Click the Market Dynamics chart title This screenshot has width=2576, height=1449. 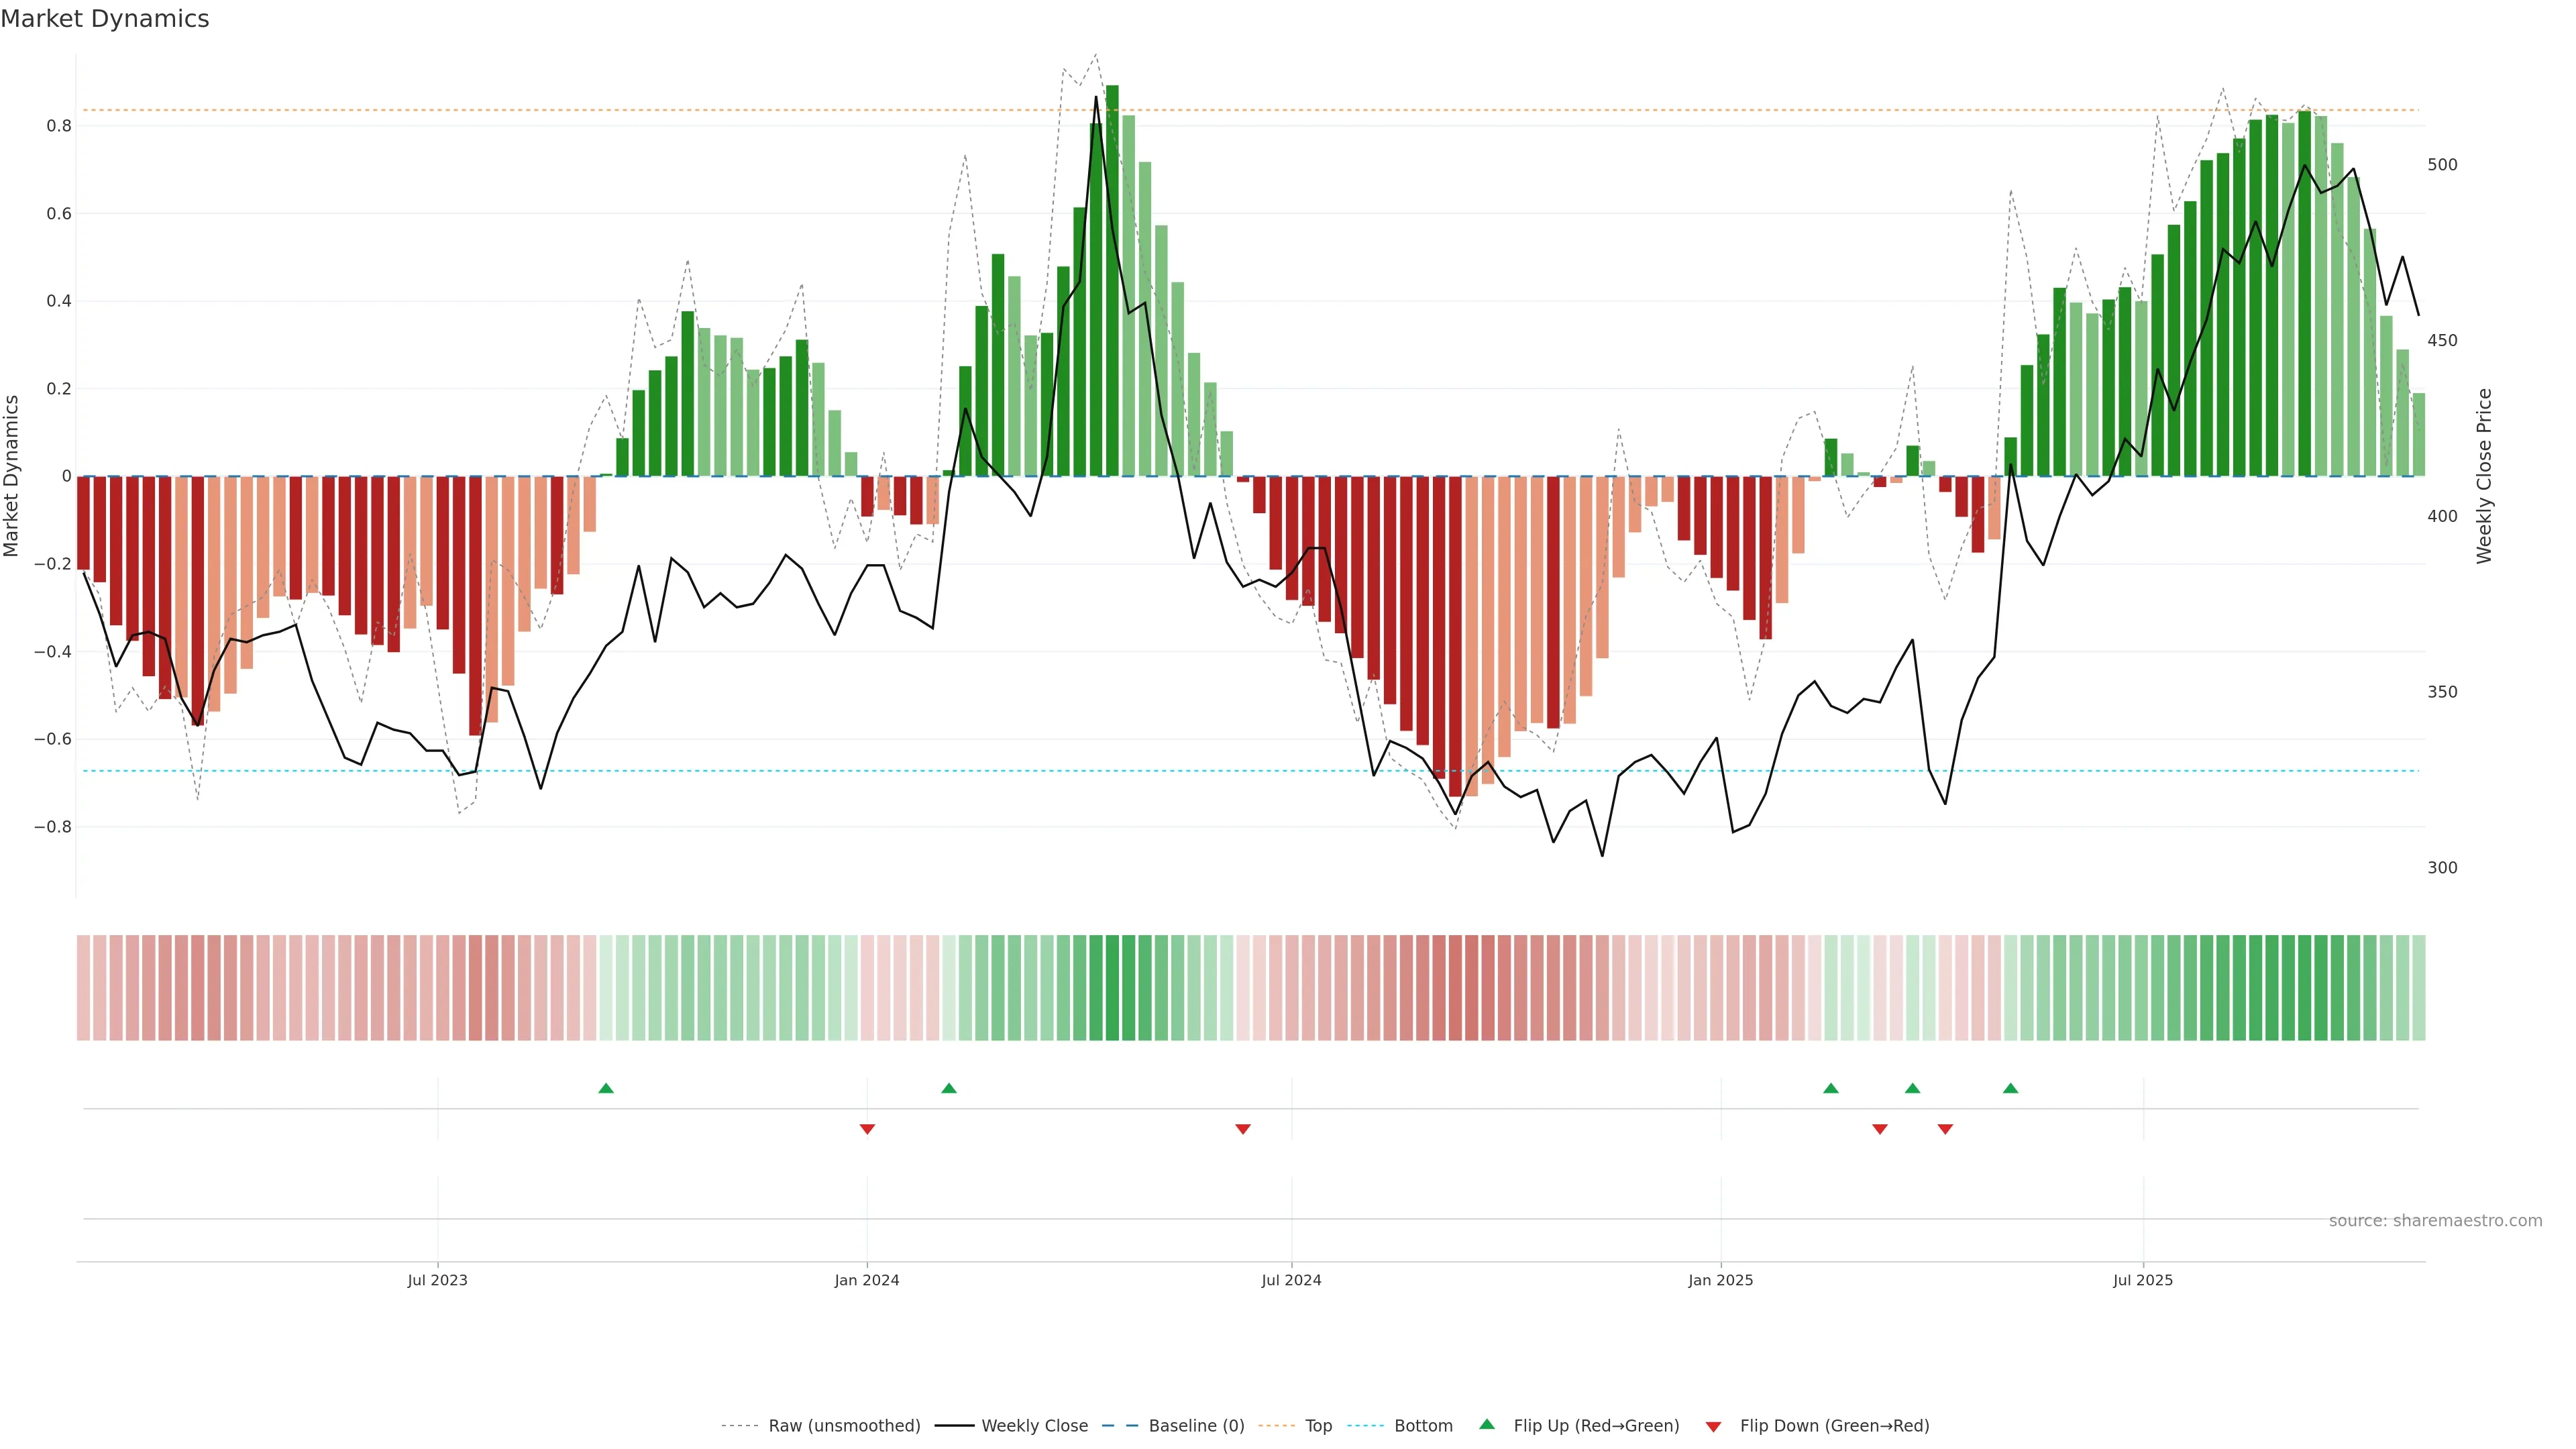tap(105, 19)
